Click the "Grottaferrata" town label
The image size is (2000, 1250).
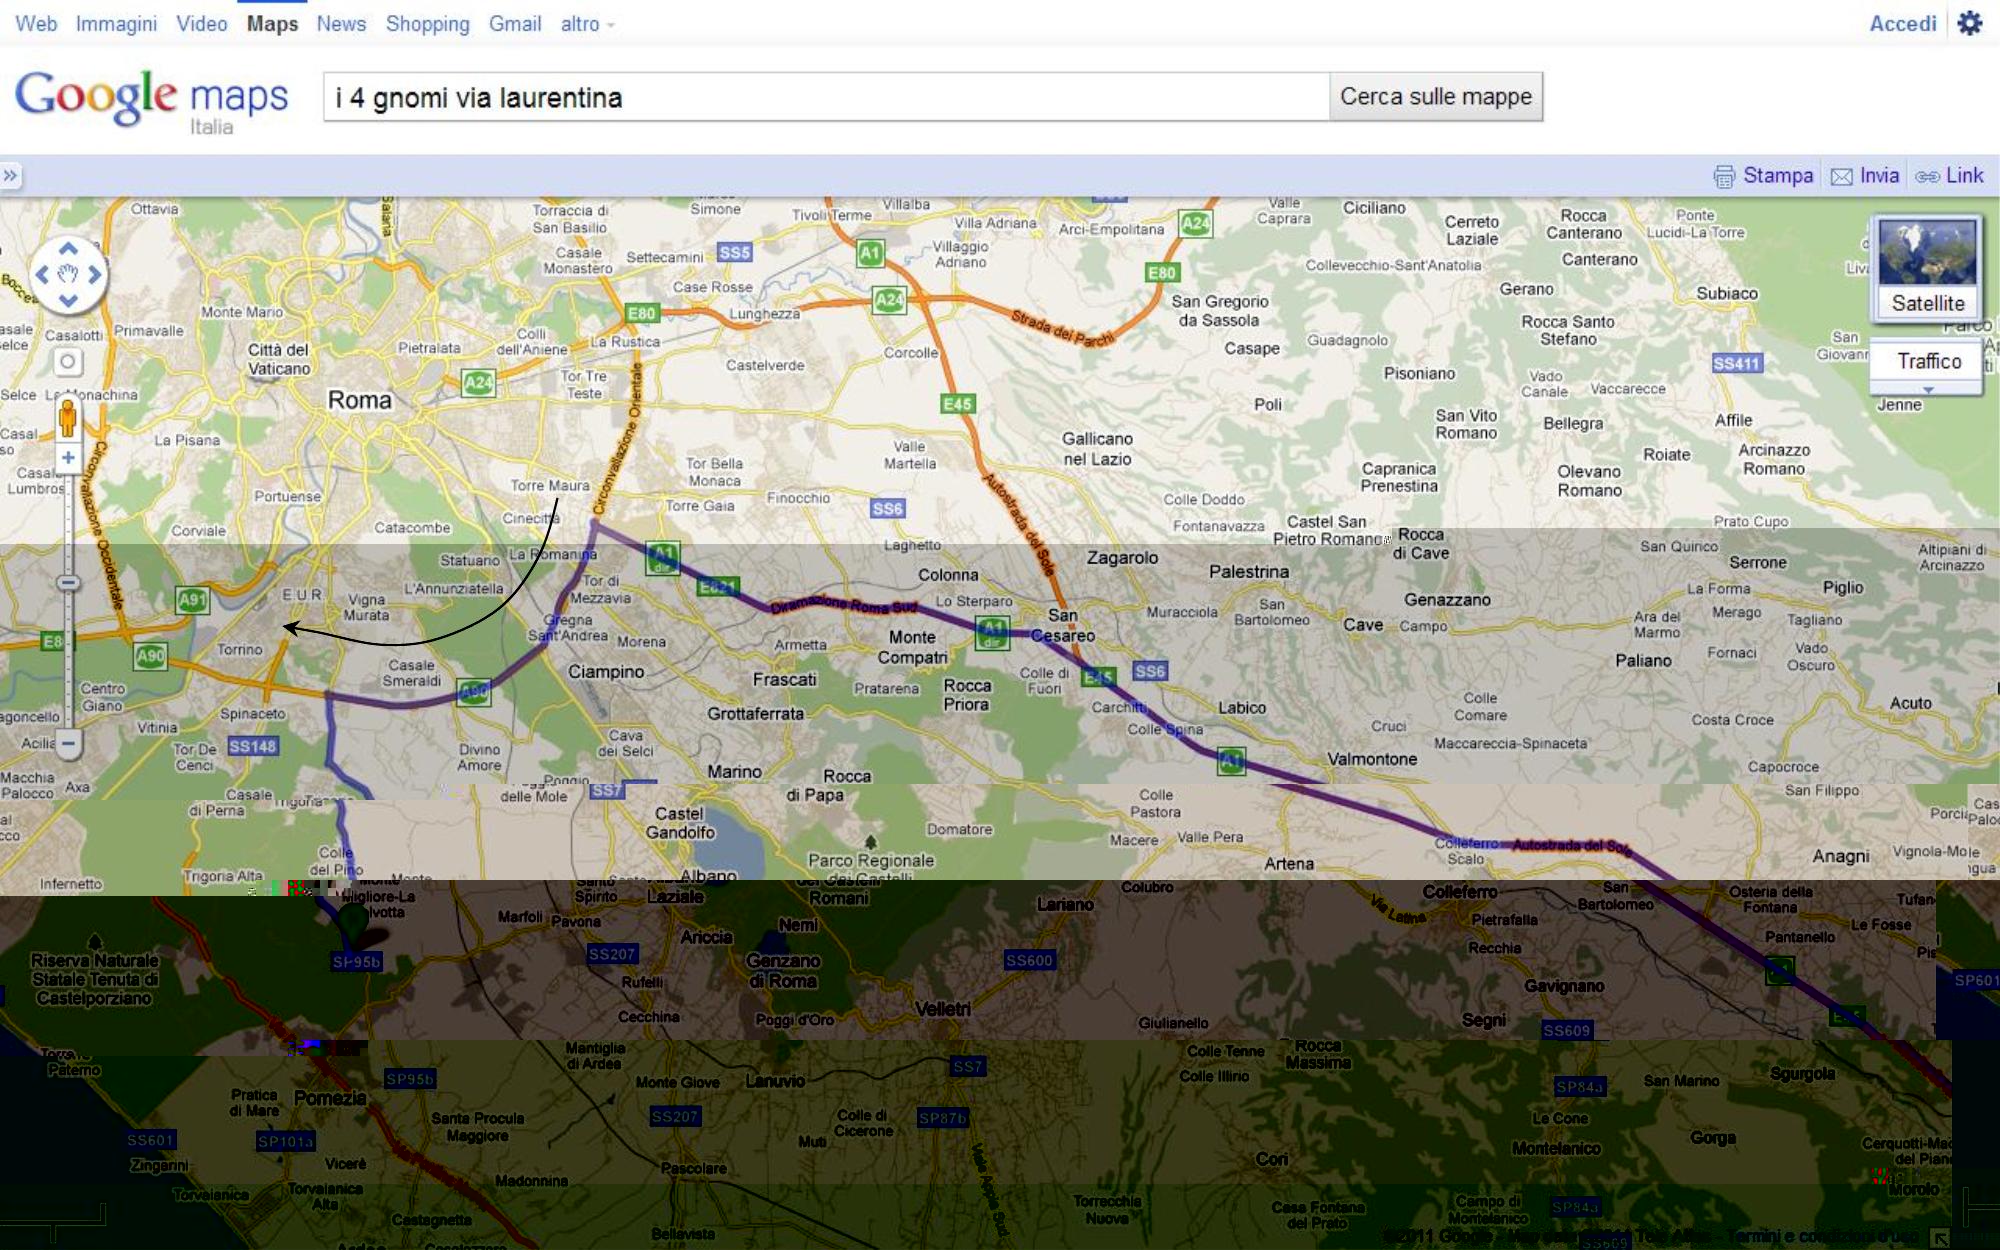(x=756, y=714)
